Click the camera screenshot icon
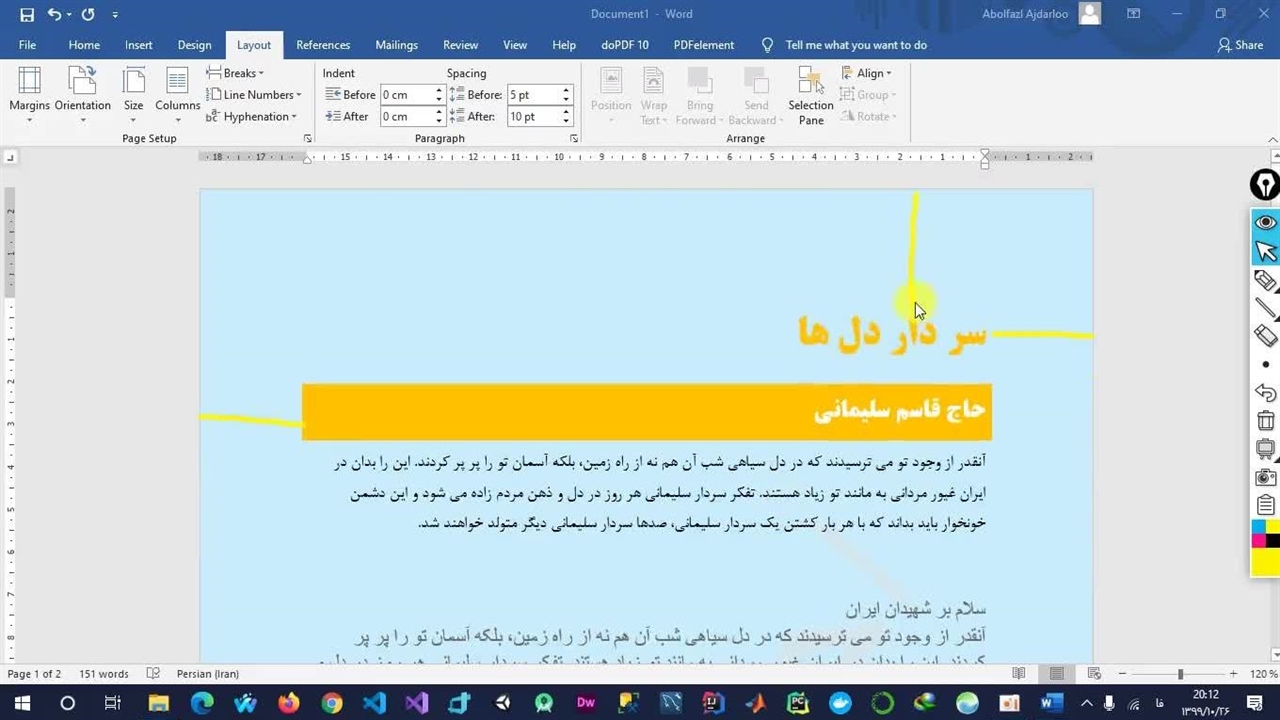 coord(1265,478)
